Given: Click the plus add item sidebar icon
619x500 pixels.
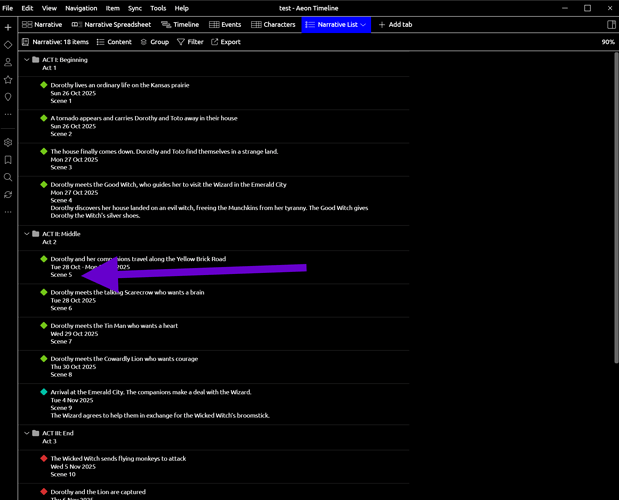Looking at the screenshot, I should click(x=8, y=27).
